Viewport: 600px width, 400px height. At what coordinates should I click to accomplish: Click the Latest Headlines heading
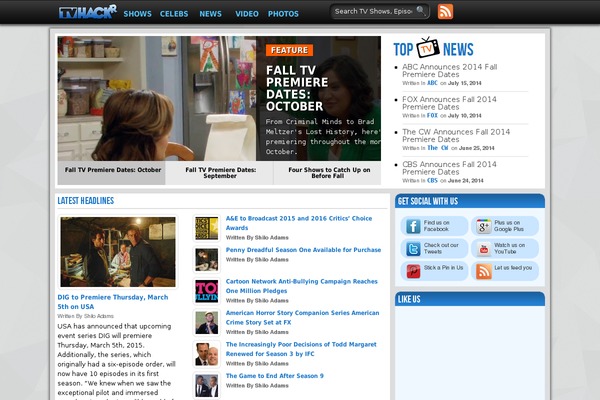tap(86, 201)
